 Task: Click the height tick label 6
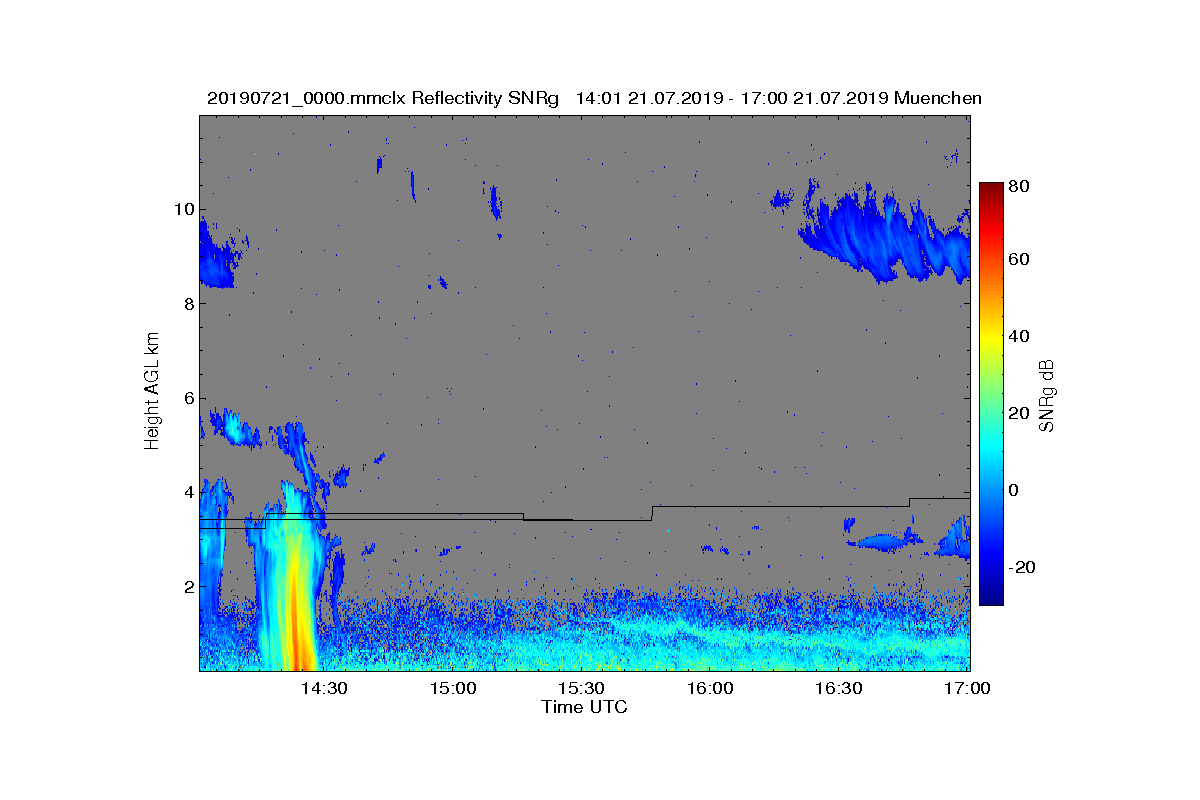click(187, 397)
